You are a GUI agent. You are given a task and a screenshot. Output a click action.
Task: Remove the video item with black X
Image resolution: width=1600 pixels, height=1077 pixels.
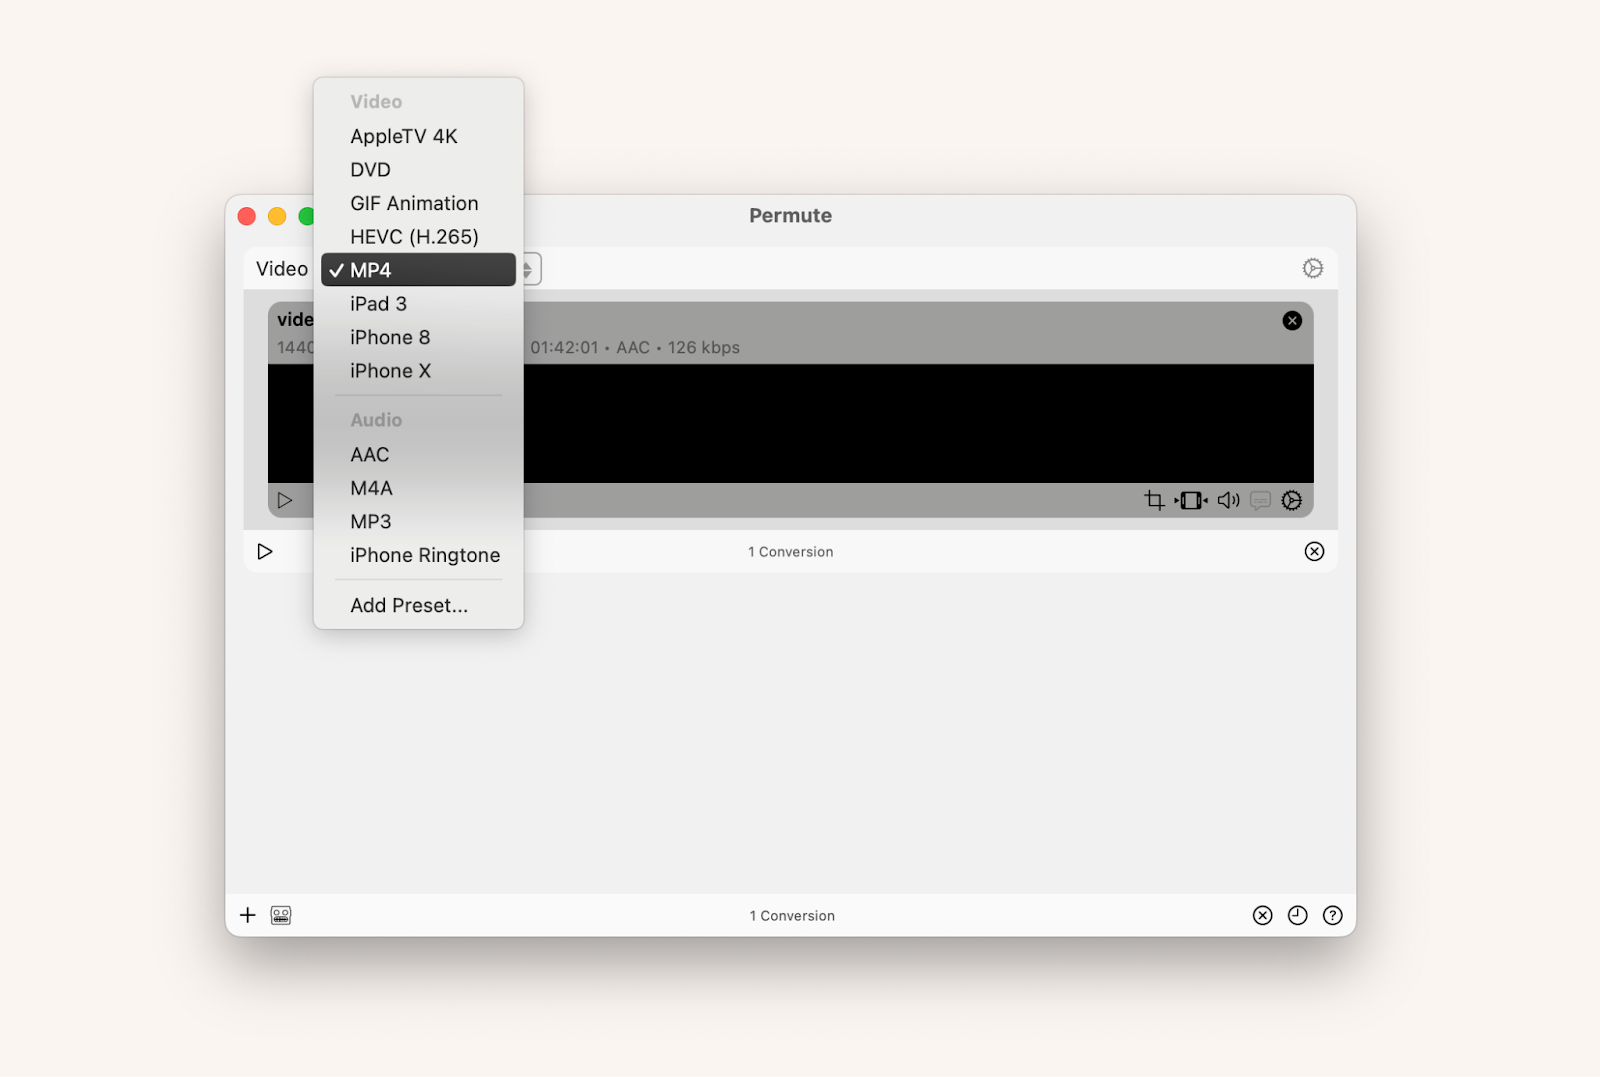(x=1292, y=320)
